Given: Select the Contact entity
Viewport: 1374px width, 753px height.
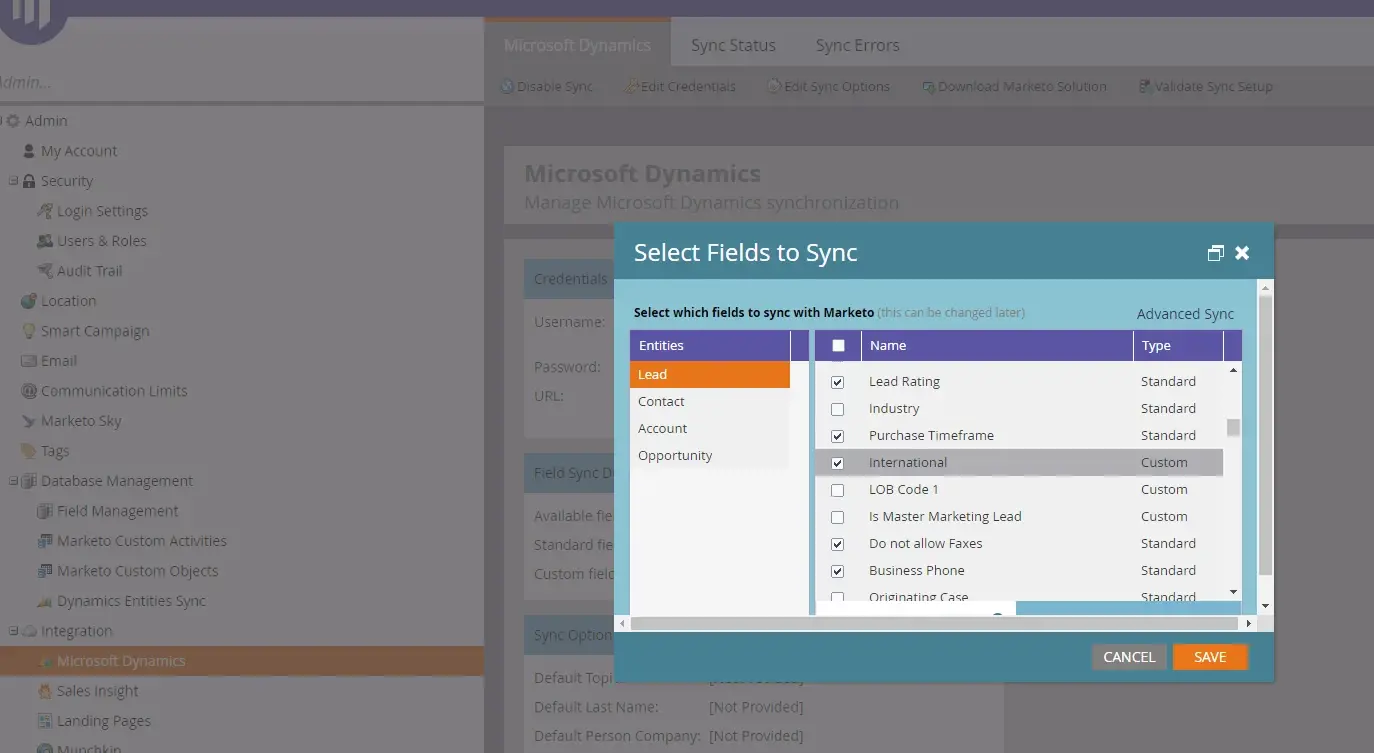Looking at the screenshot, I should 710,401.
